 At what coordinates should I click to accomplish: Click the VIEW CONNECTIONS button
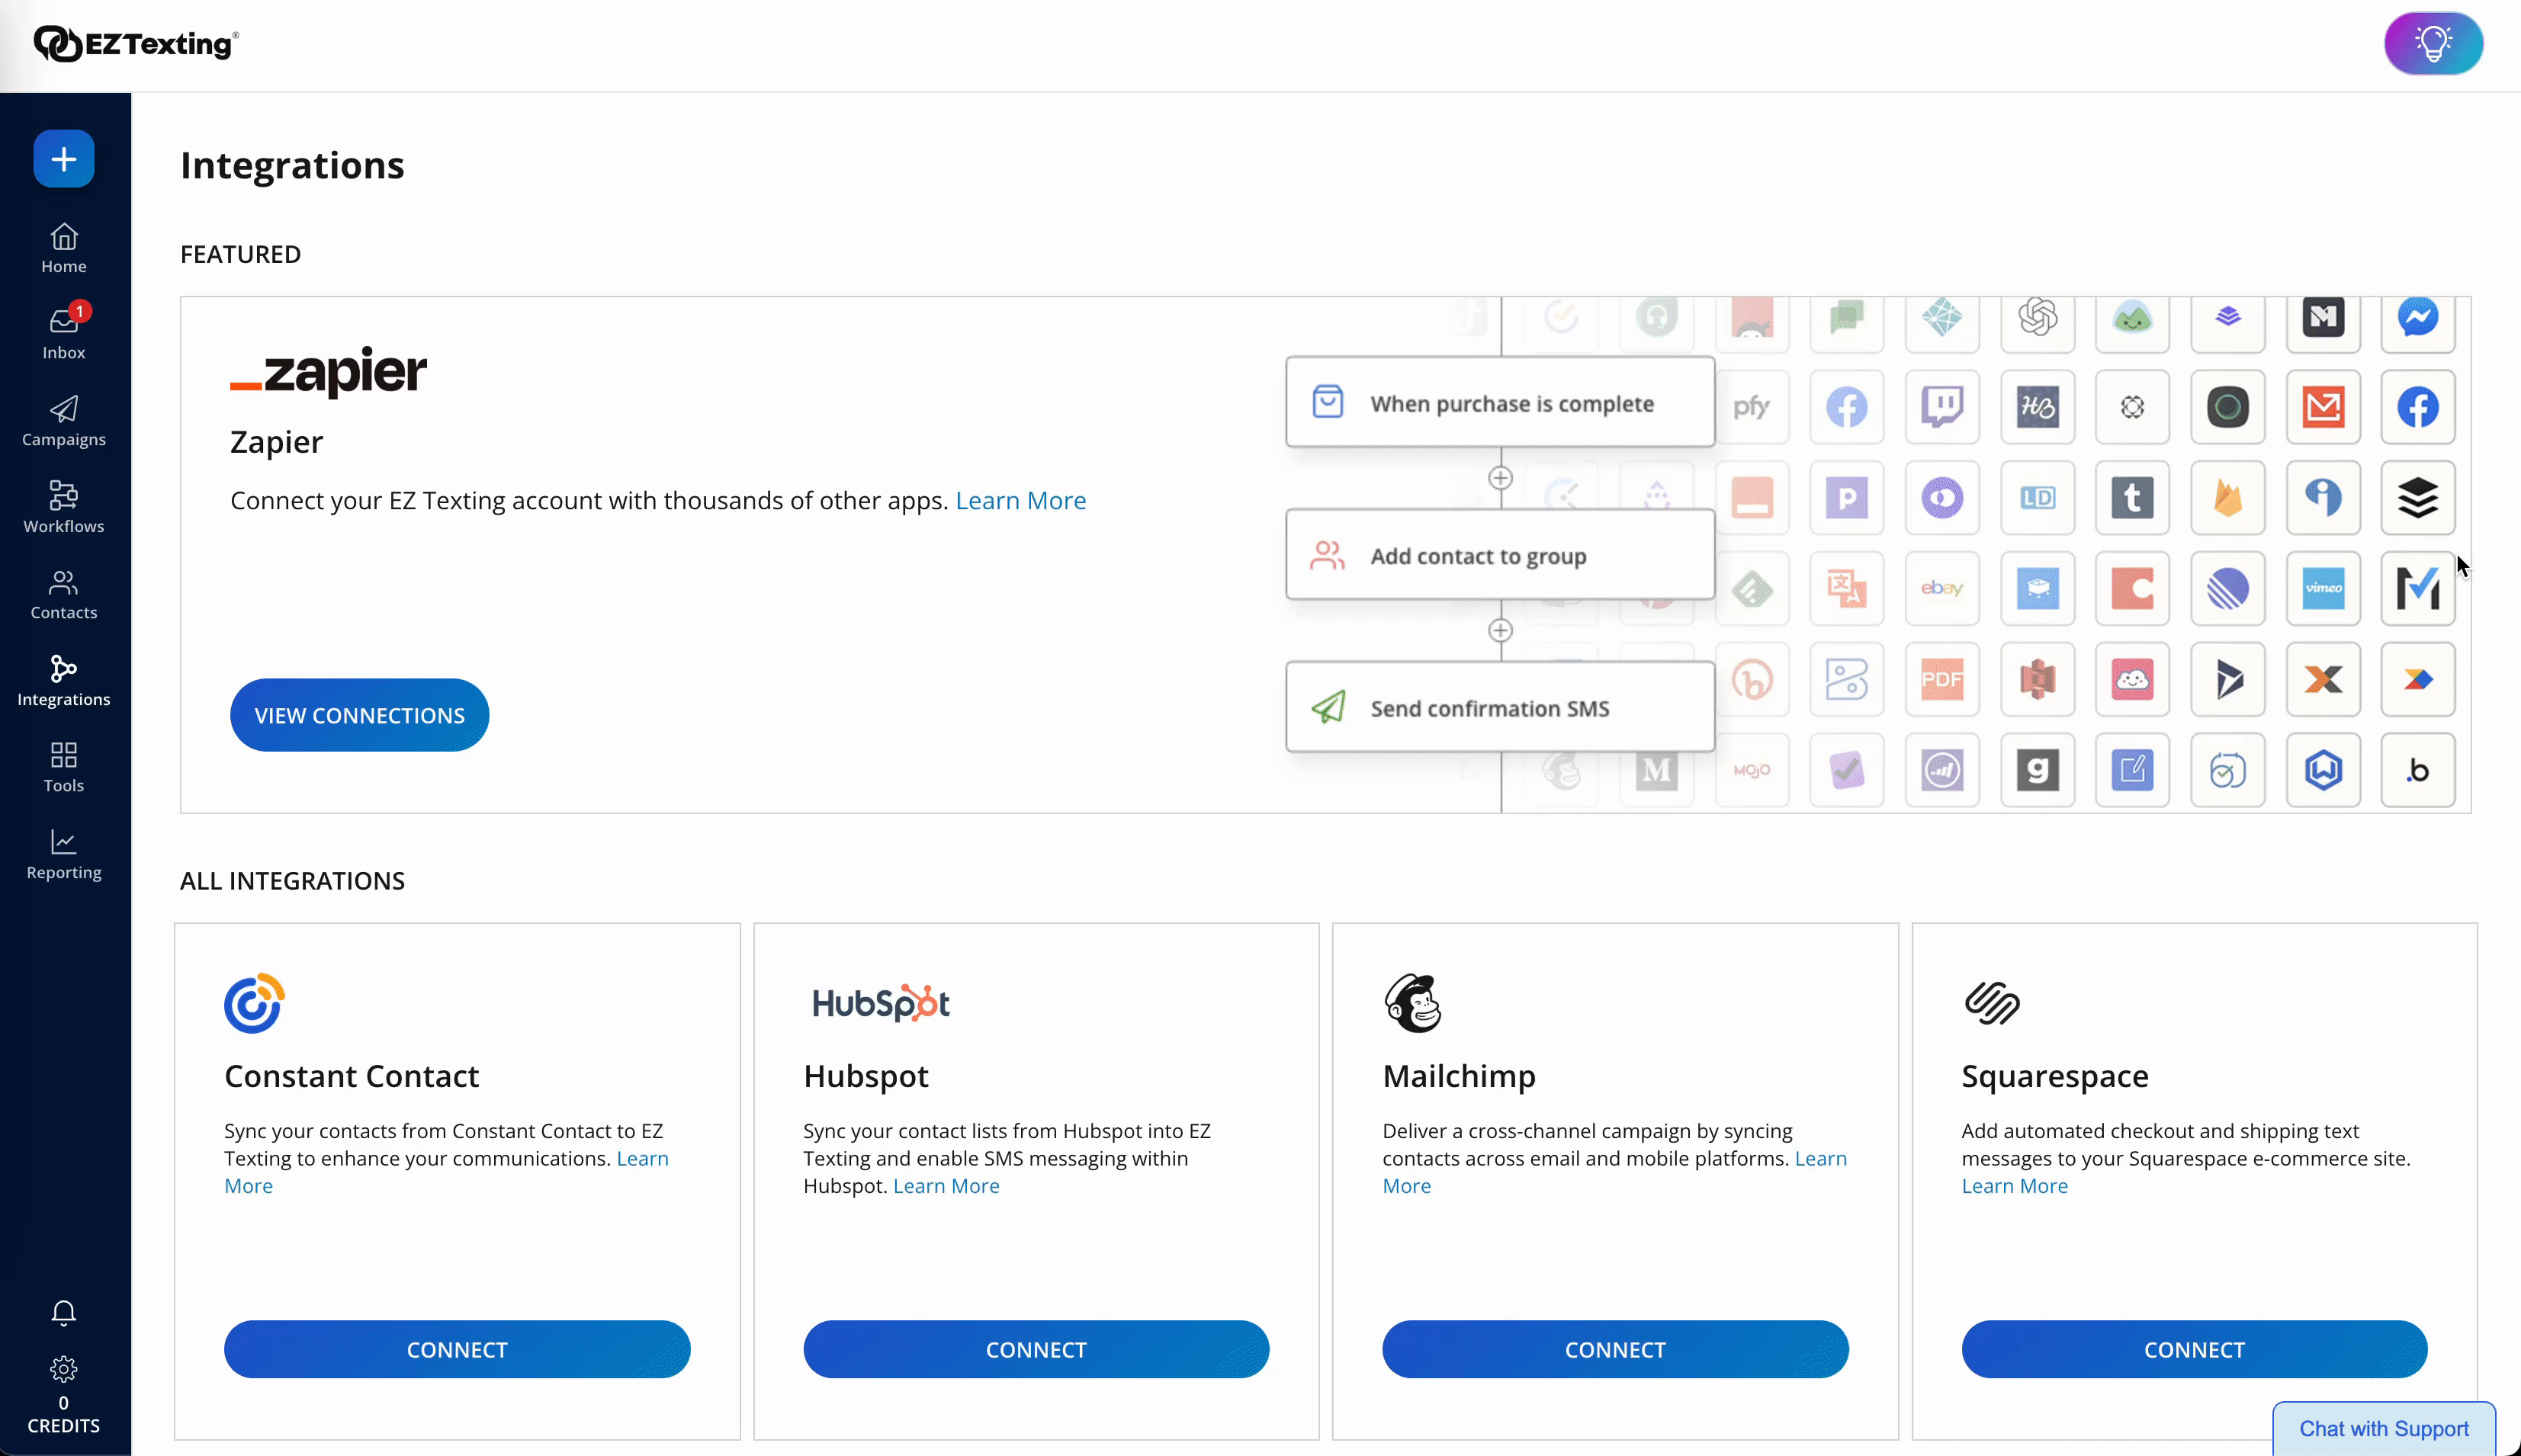pos(359,715)
